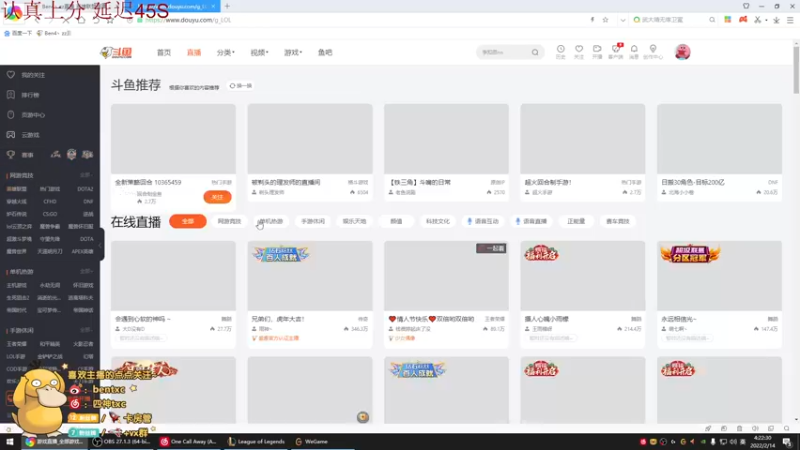Click the Douyu search input field
800x450 pixels.
tap(504, 53)
